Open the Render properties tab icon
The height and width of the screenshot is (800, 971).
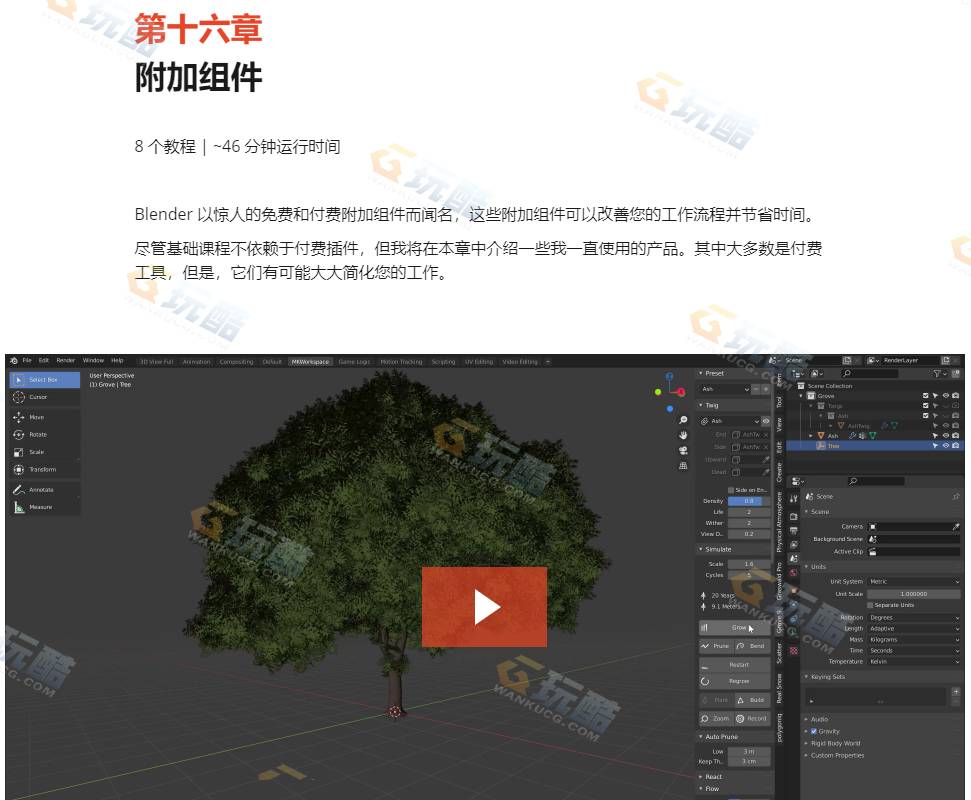click(793, 516)
